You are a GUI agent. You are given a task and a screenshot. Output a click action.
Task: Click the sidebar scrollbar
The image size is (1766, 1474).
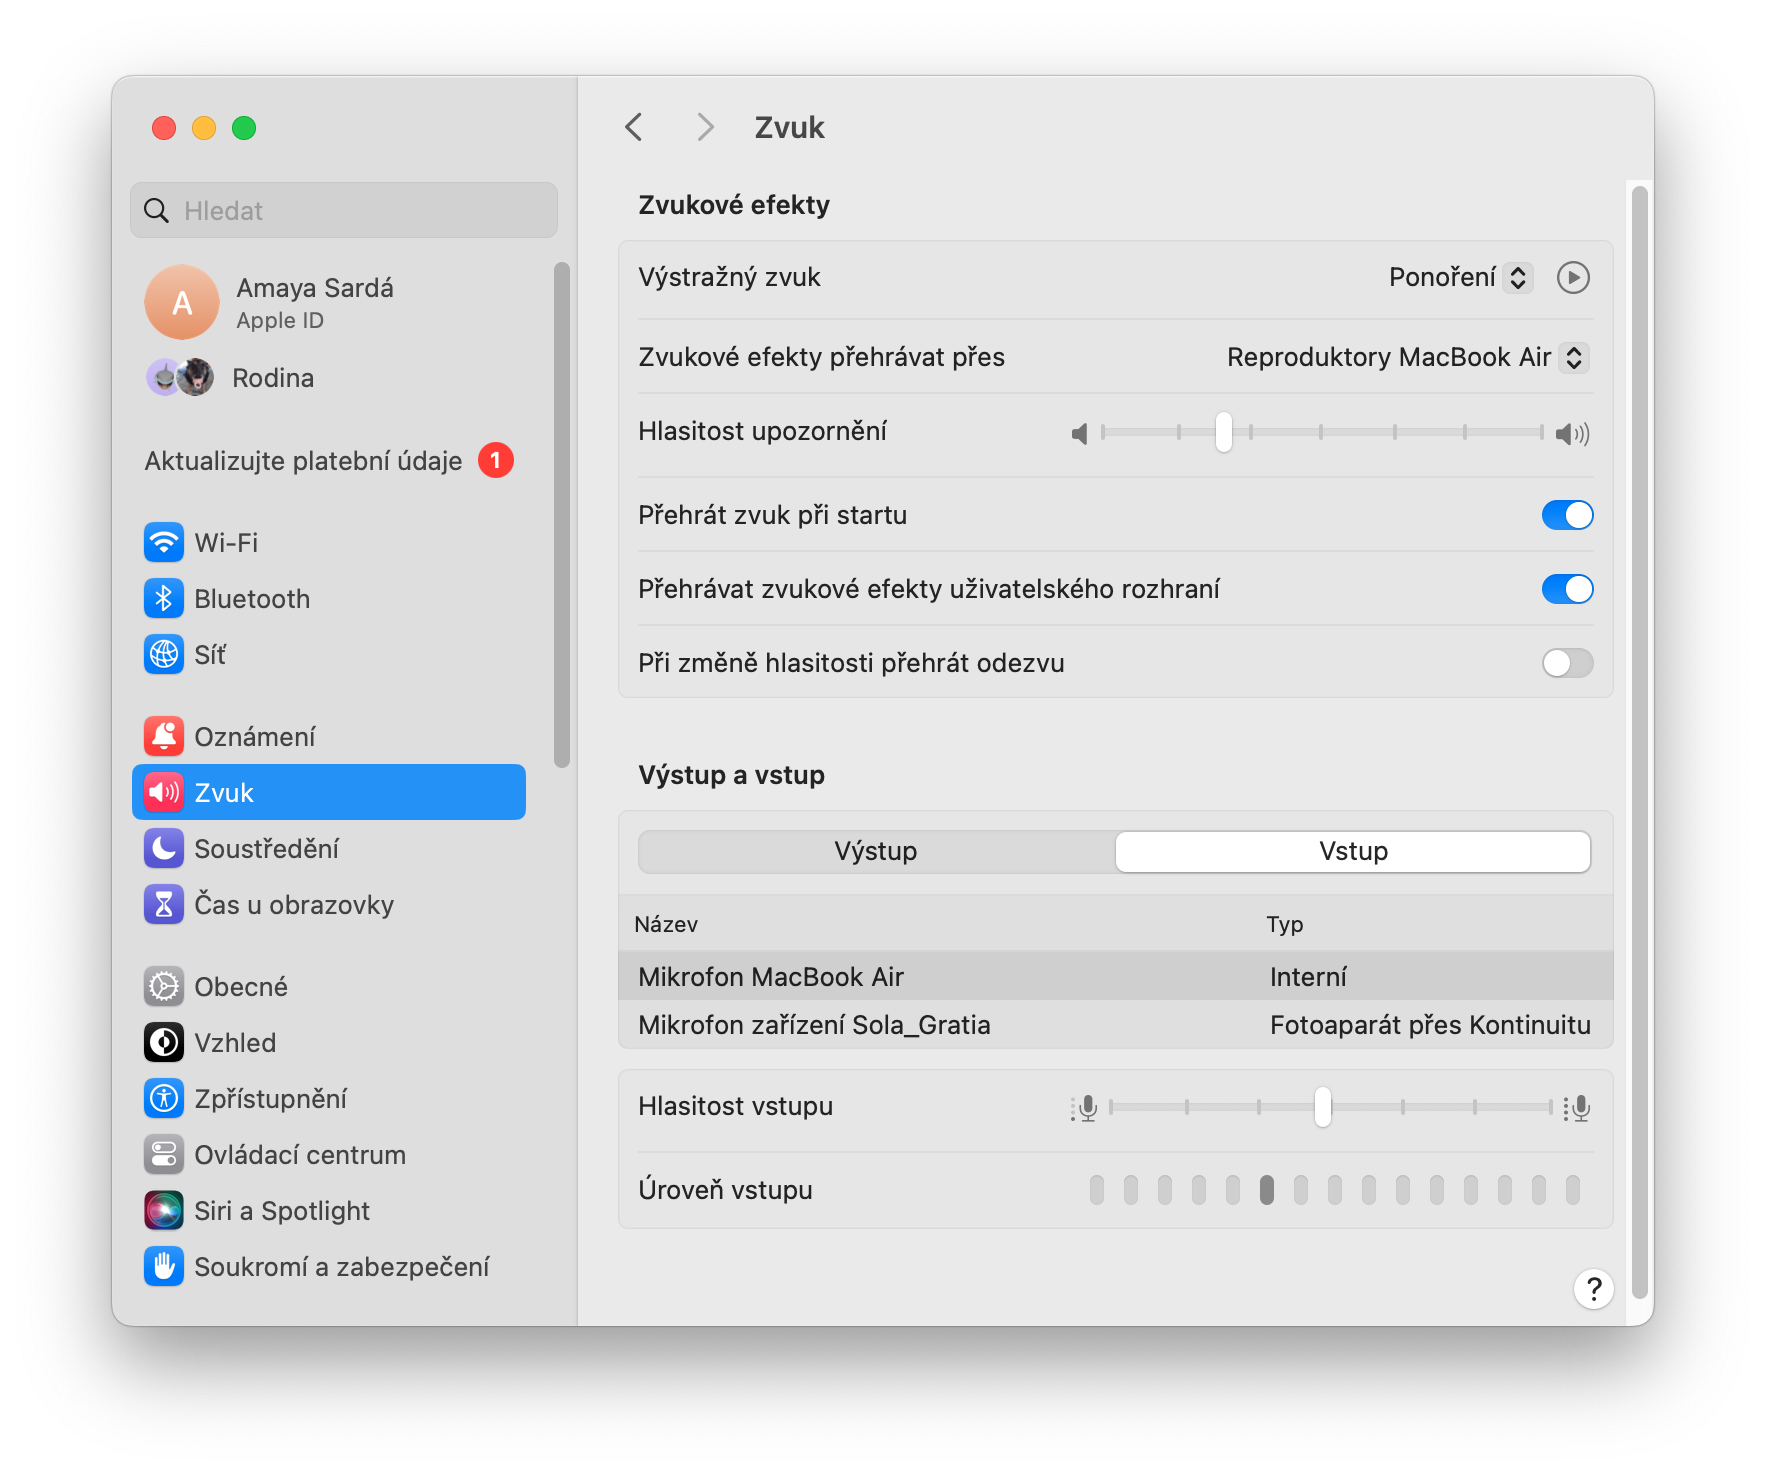click(562, 515)
